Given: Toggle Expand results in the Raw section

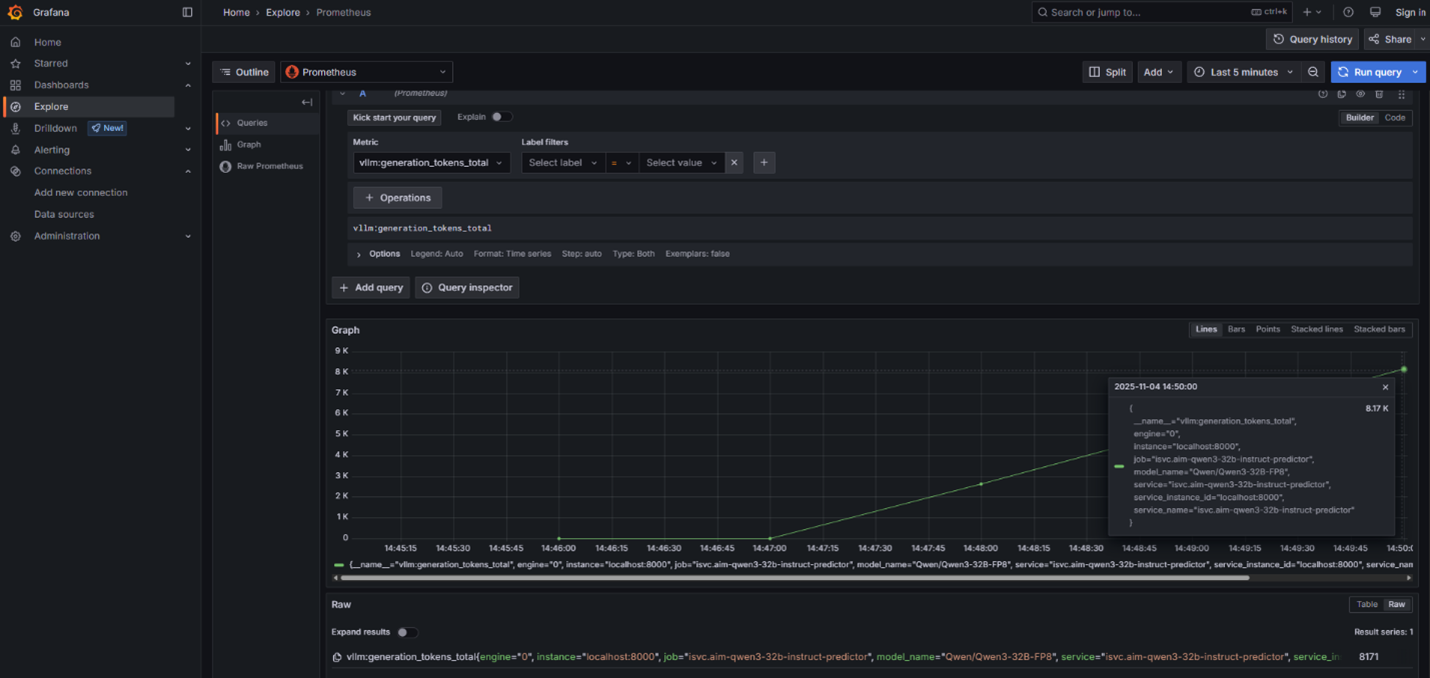Looking at the screenshot, I should (407, 632).
